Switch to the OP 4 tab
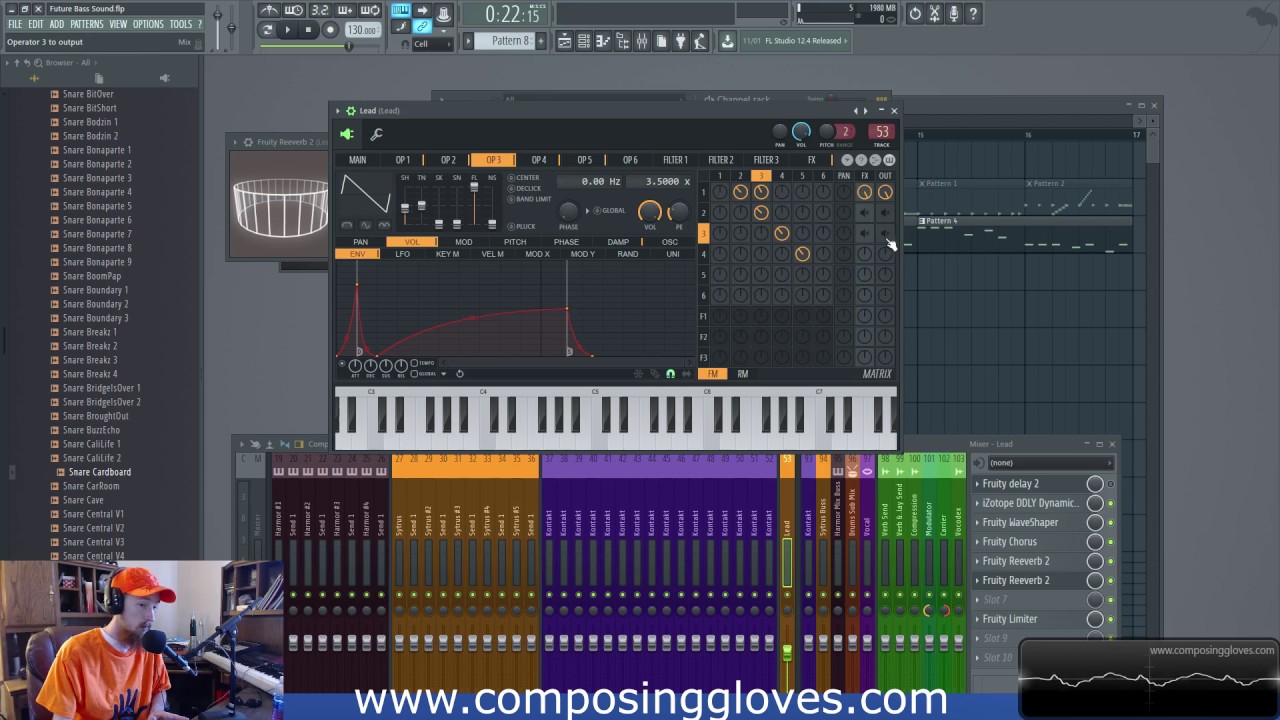The image size is (1280, 720). click(x=539, y=160)
